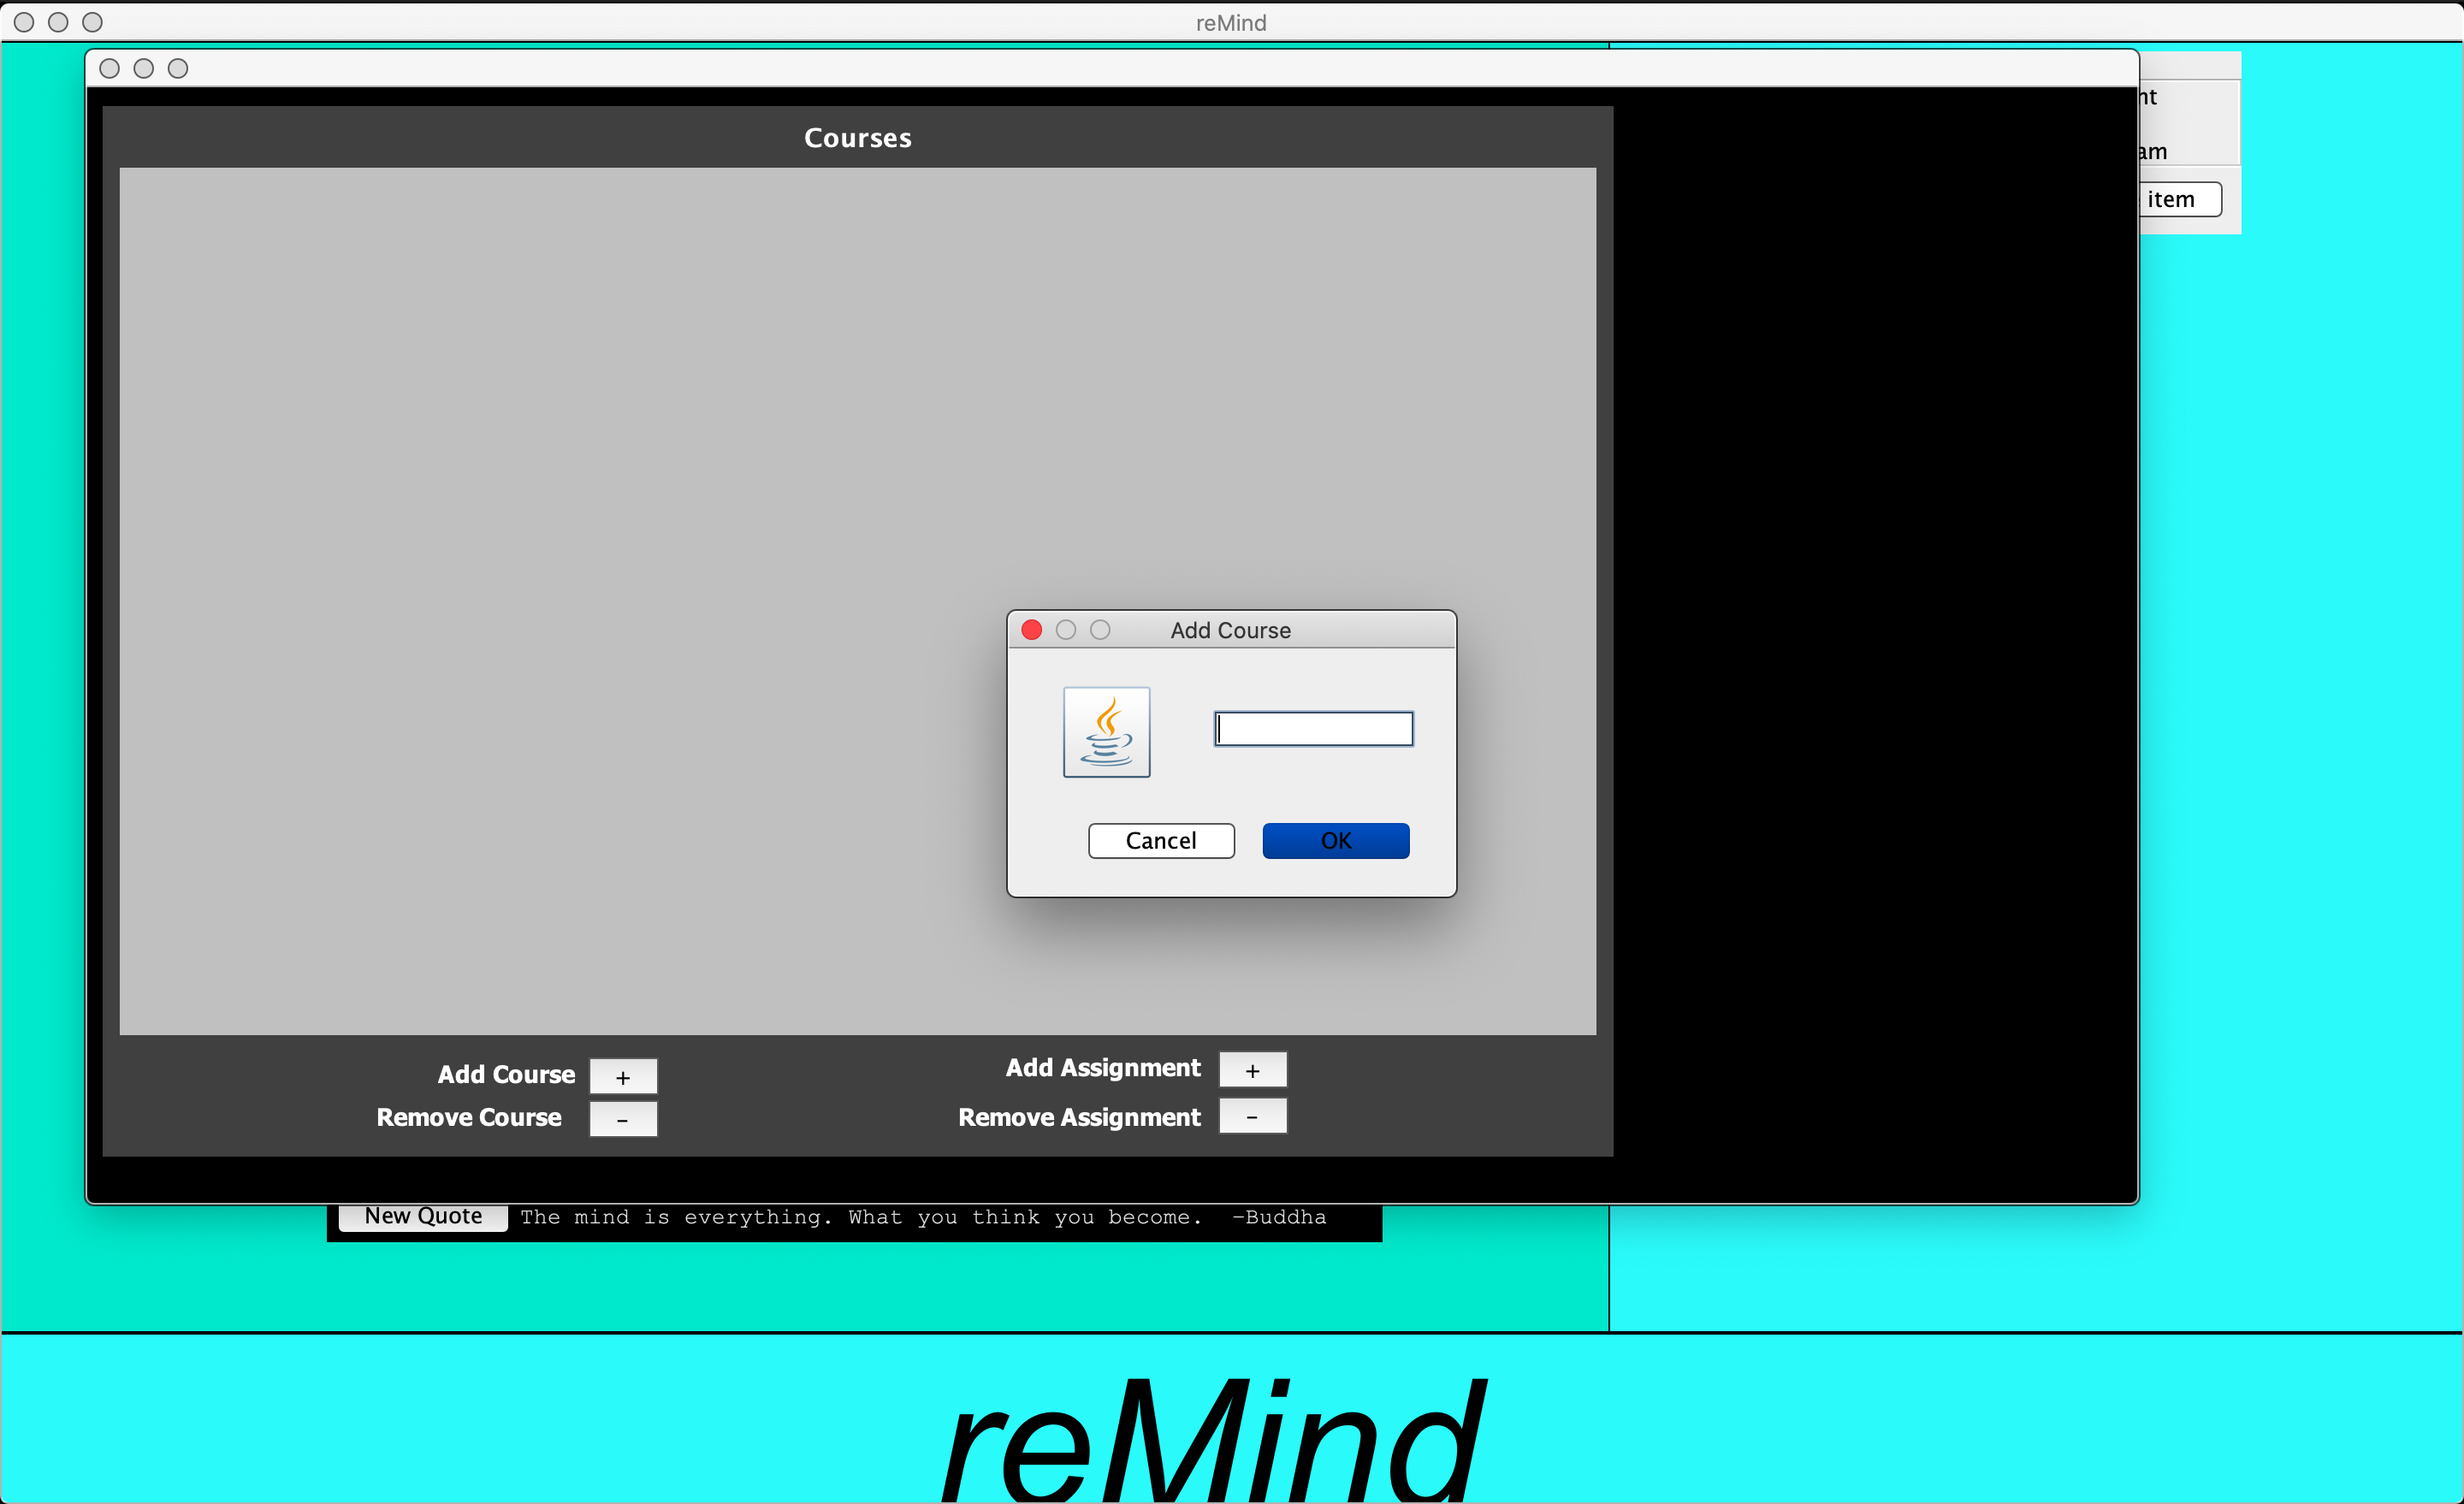Screen dimensions: 2464x1504
Task: Close the Courses window with the leftmost button
Action: click(x=110, y=68)
